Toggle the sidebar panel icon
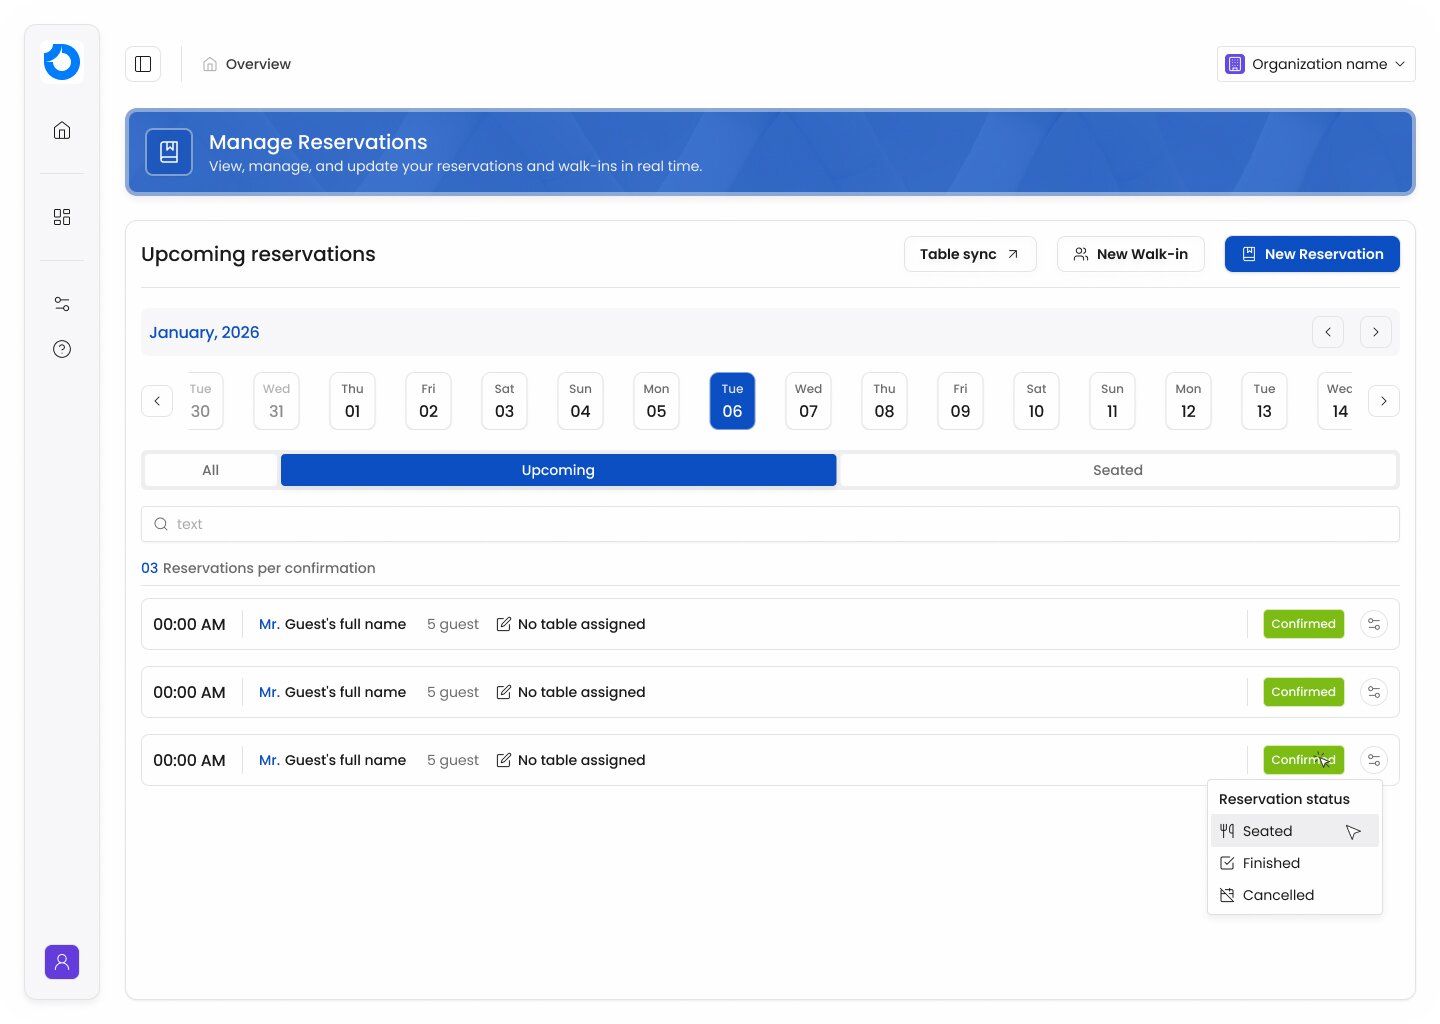Image resolution: width=1440 pixels, height=1024 pixels. click(143, 64)
